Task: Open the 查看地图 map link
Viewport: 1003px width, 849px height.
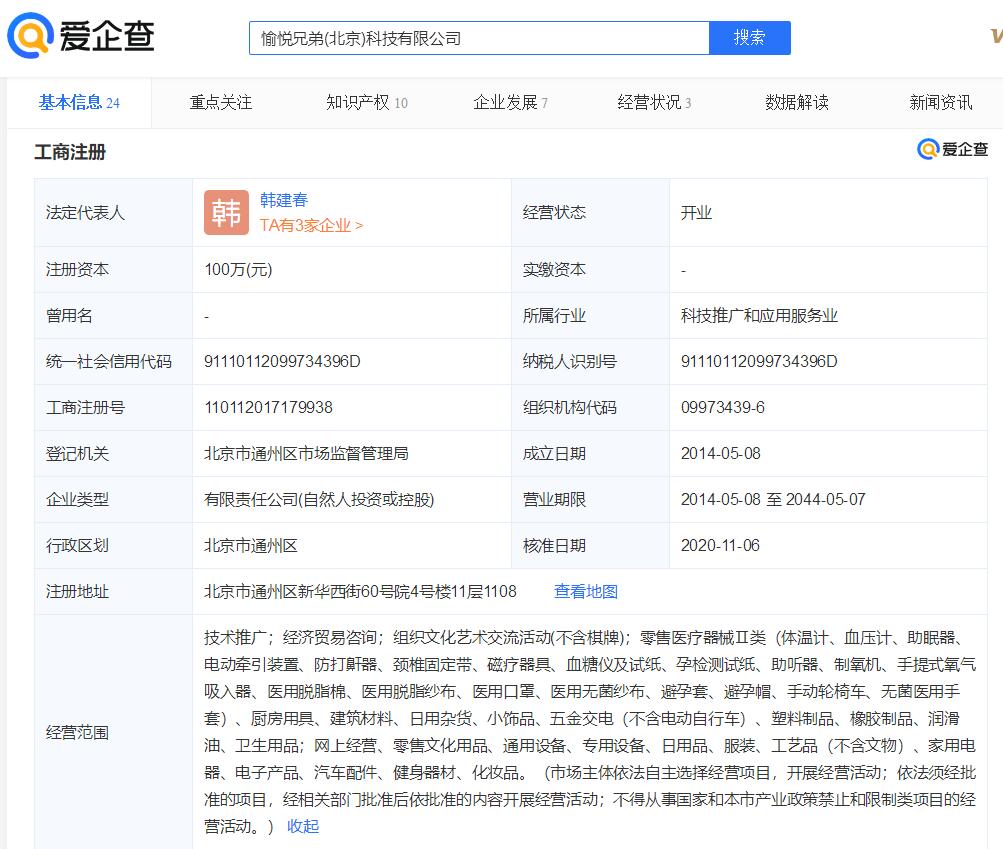Action: (x=586, y=592)
